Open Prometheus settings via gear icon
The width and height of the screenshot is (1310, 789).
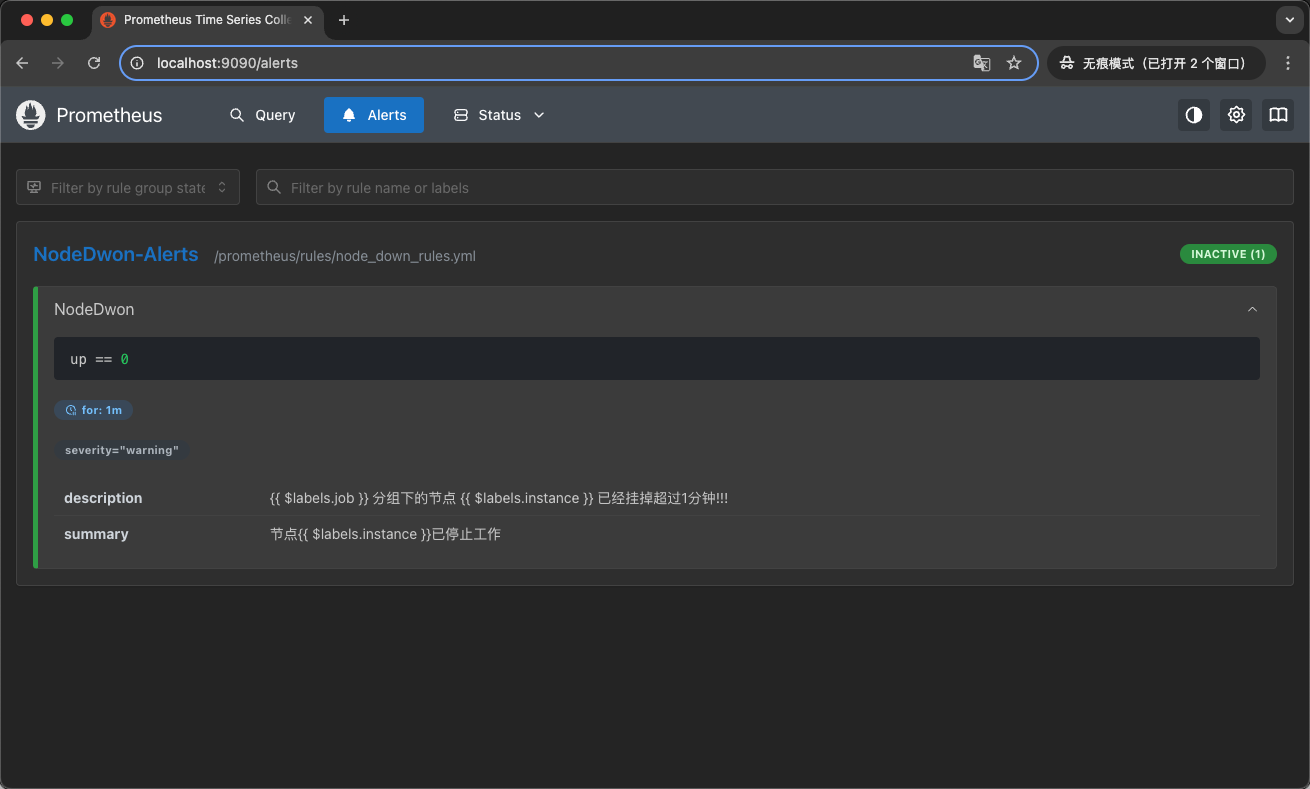pyautogui.click(x=1235, y=115)
